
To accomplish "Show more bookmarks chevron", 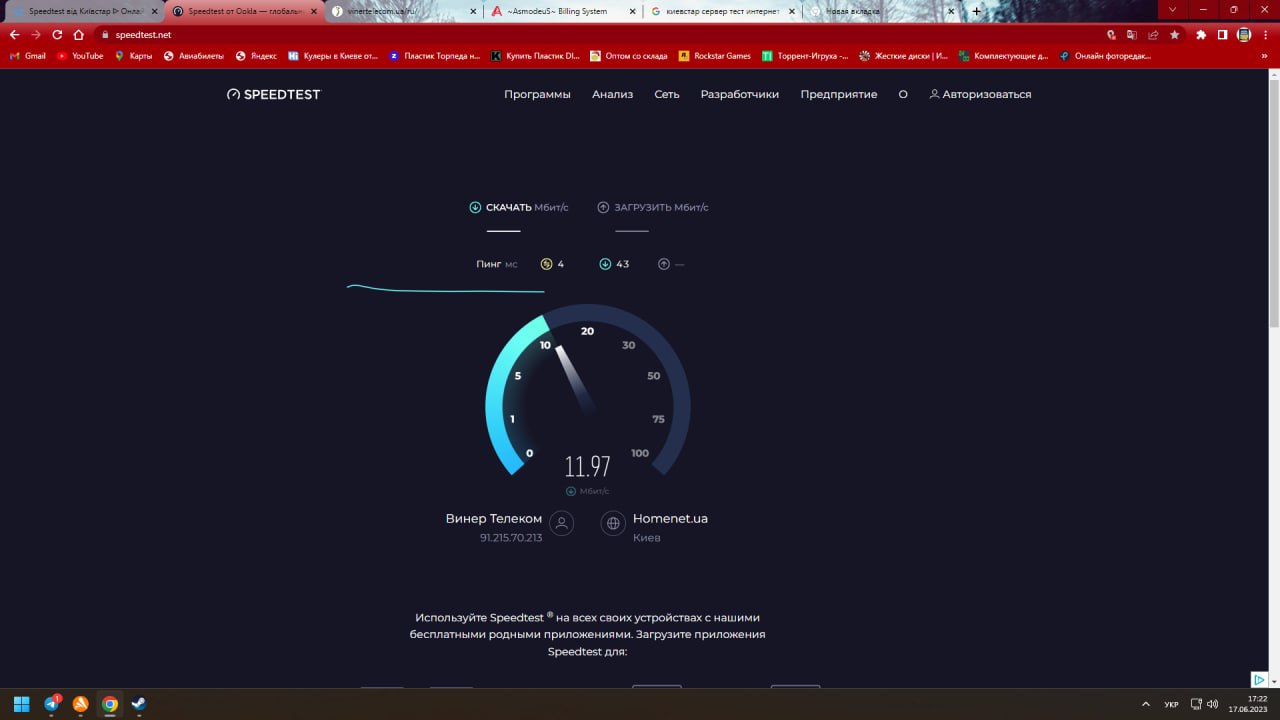I will tap(1265, 56).
